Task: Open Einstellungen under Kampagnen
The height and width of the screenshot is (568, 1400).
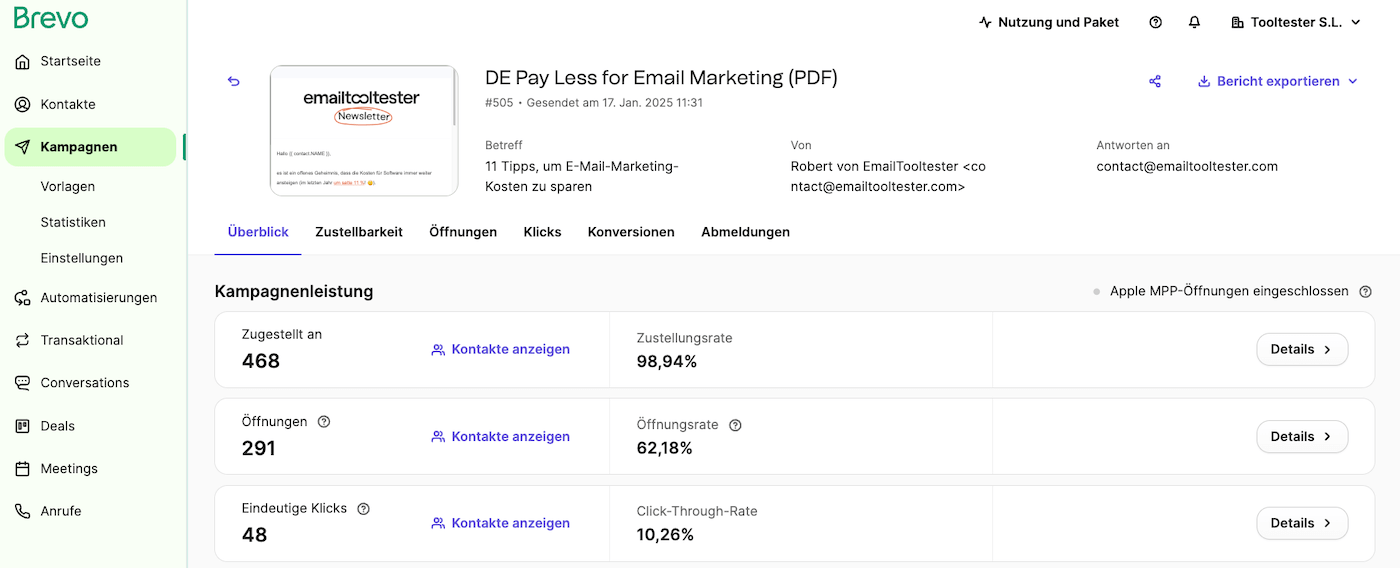Action: [x=82, y=258]
